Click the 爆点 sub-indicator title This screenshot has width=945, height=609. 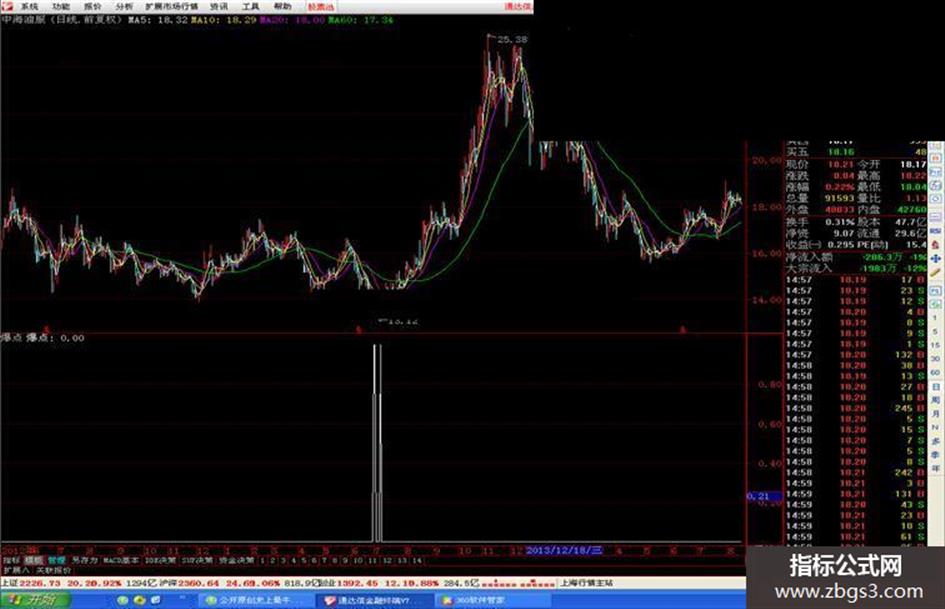point(12,338)
